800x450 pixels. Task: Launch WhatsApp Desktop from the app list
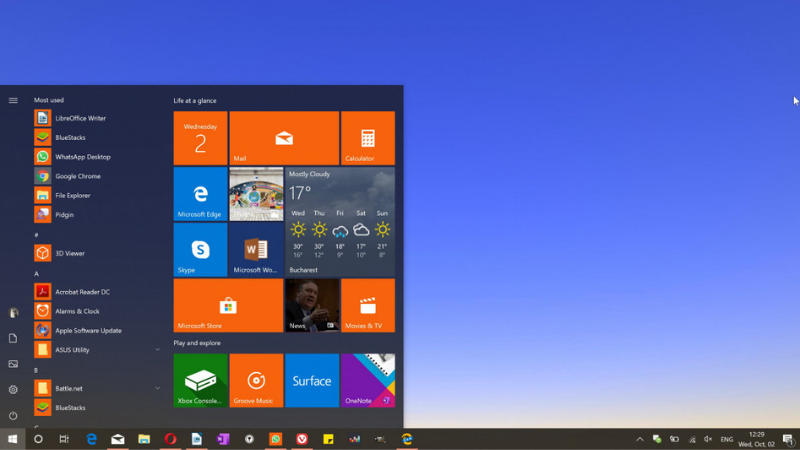(x=97, y=157)
